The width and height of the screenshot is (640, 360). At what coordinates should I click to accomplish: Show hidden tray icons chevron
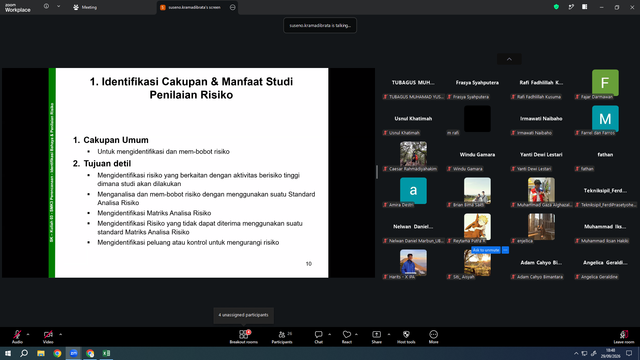(576, 353)
